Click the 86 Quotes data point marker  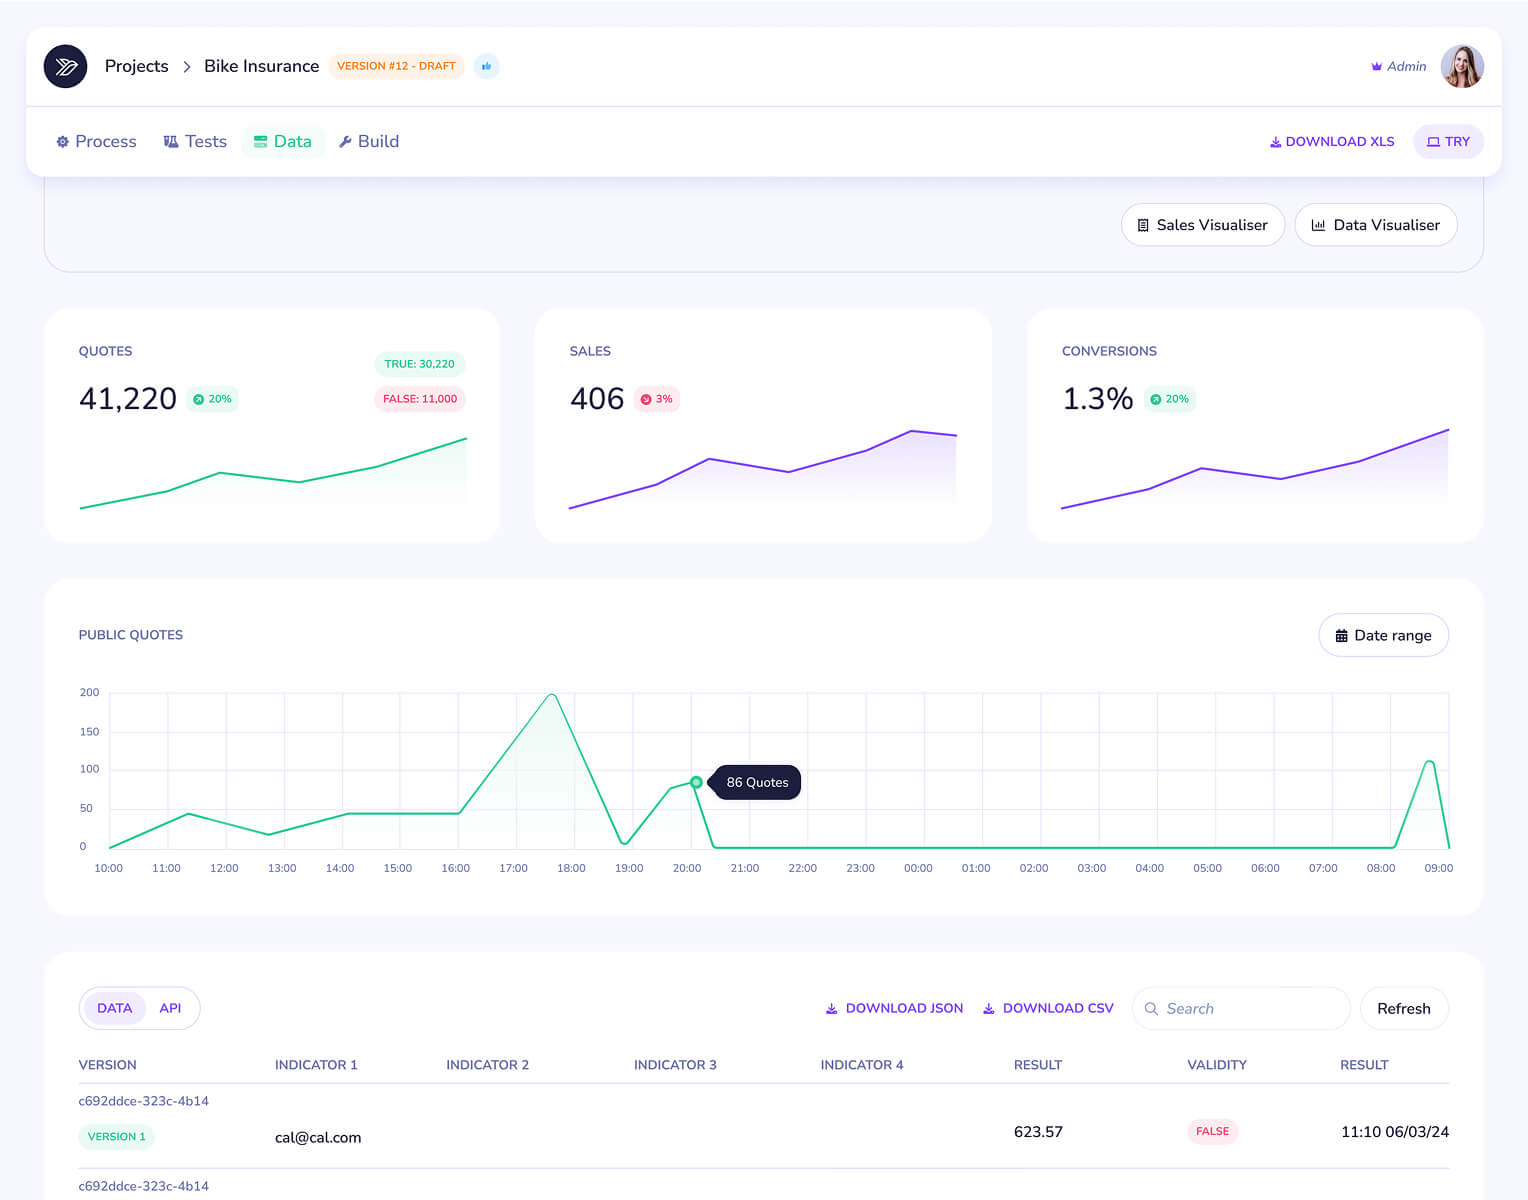696,782
